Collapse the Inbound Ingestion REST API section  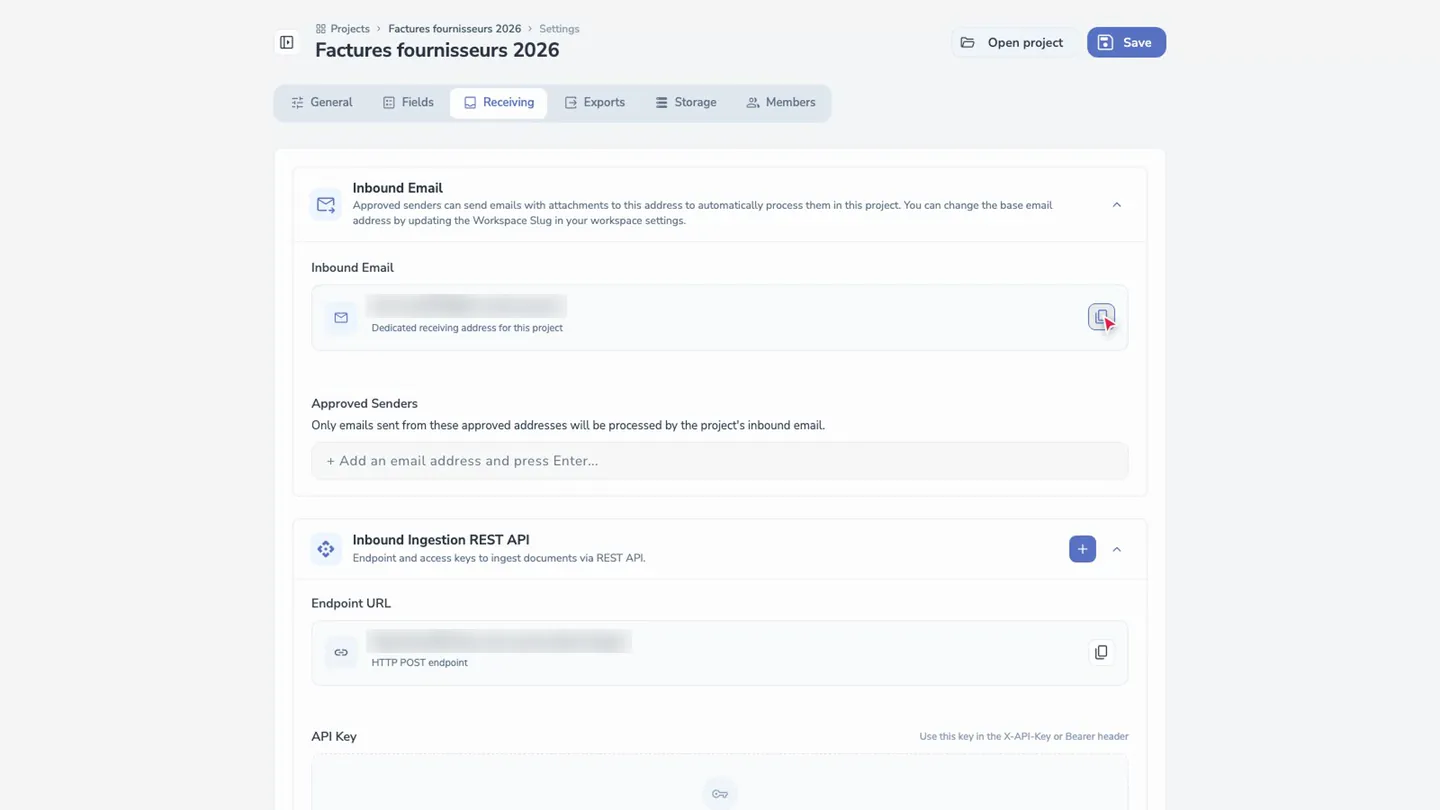tap(1117, 549)
